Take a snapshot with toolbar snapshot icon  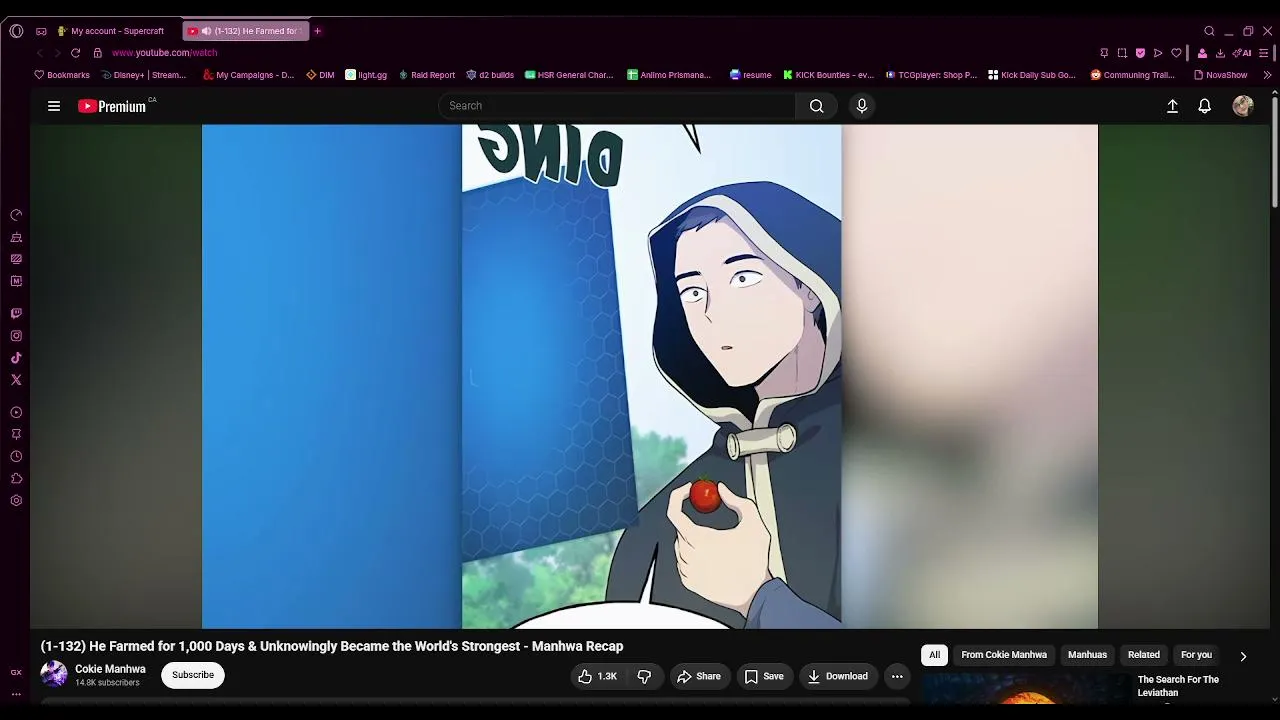[1122, 53]
